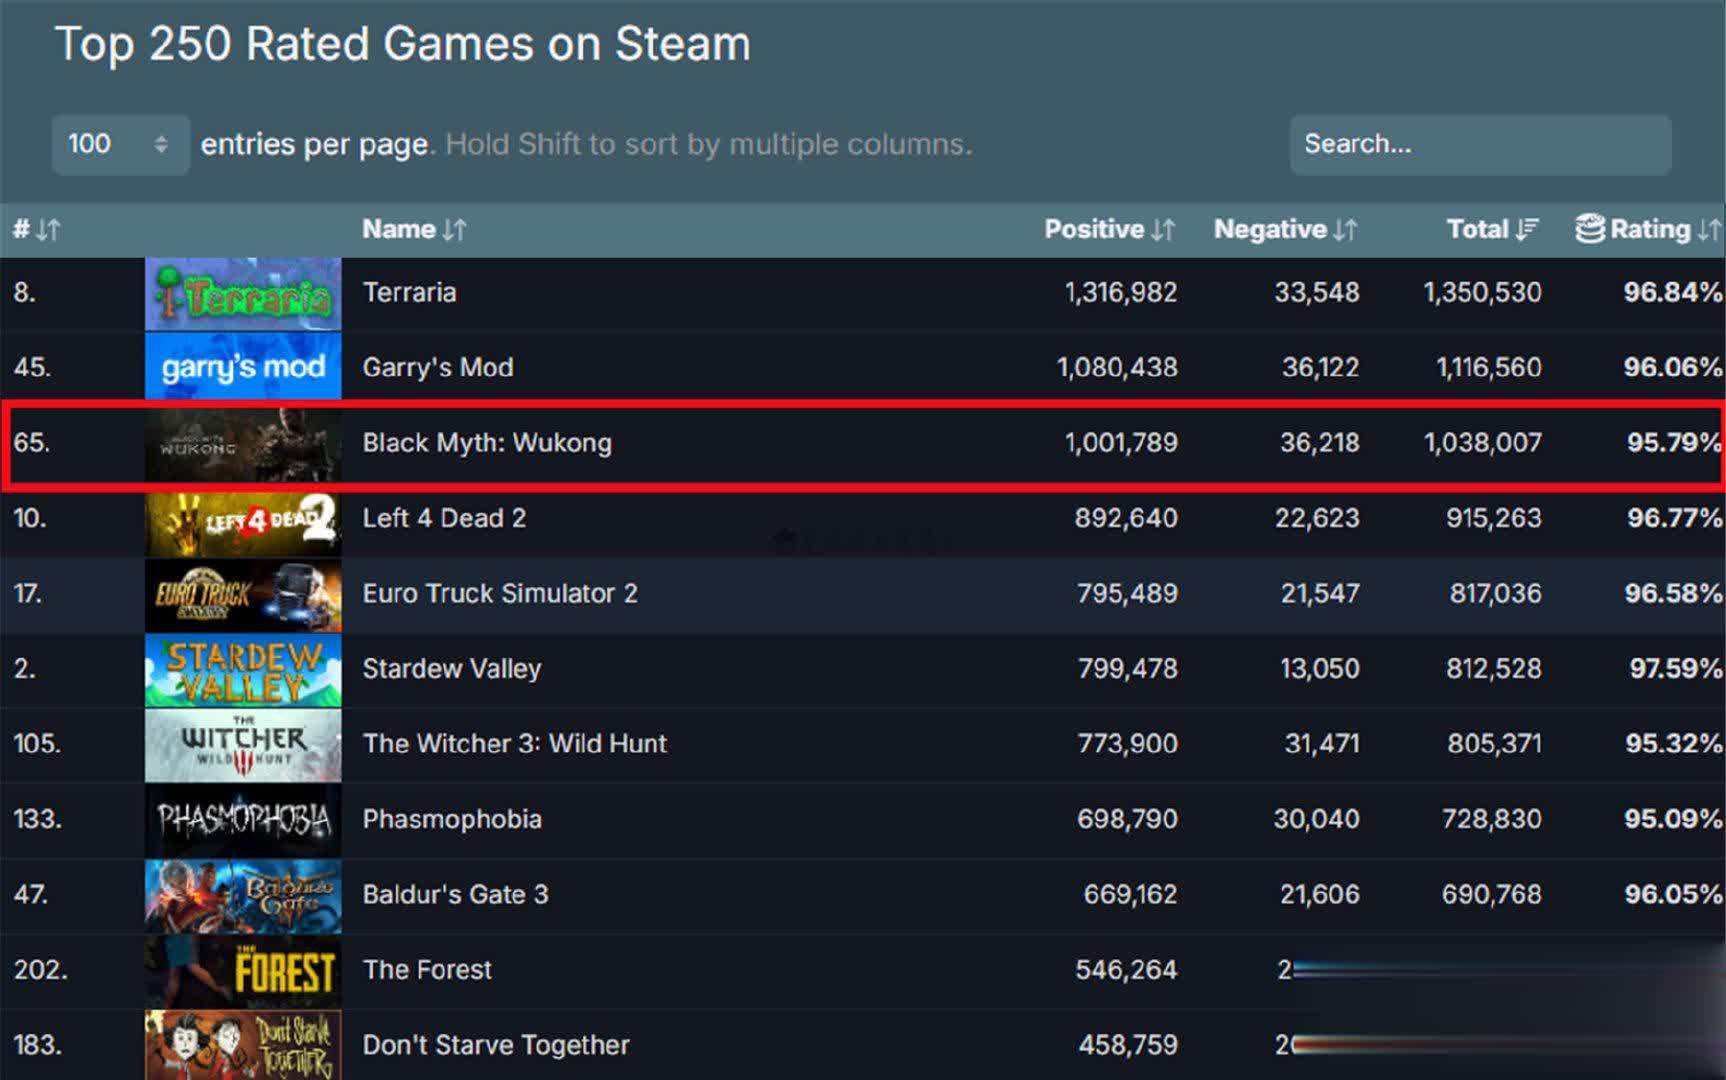Click the Garry's Mod name link
The image size is (1726, 1080).
tap(438, 367)
